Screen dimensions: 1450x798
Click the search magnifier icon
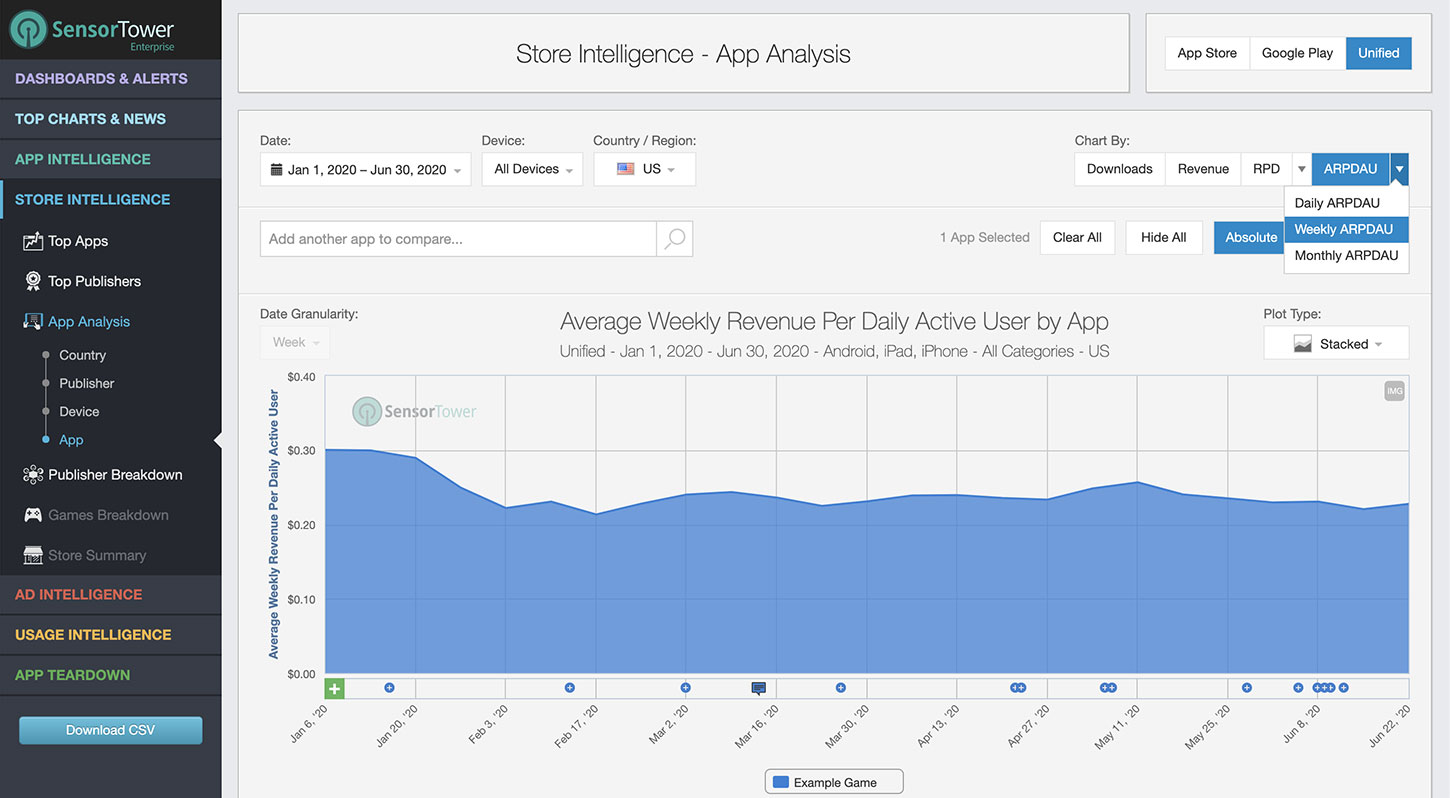(x=673, y=238)
